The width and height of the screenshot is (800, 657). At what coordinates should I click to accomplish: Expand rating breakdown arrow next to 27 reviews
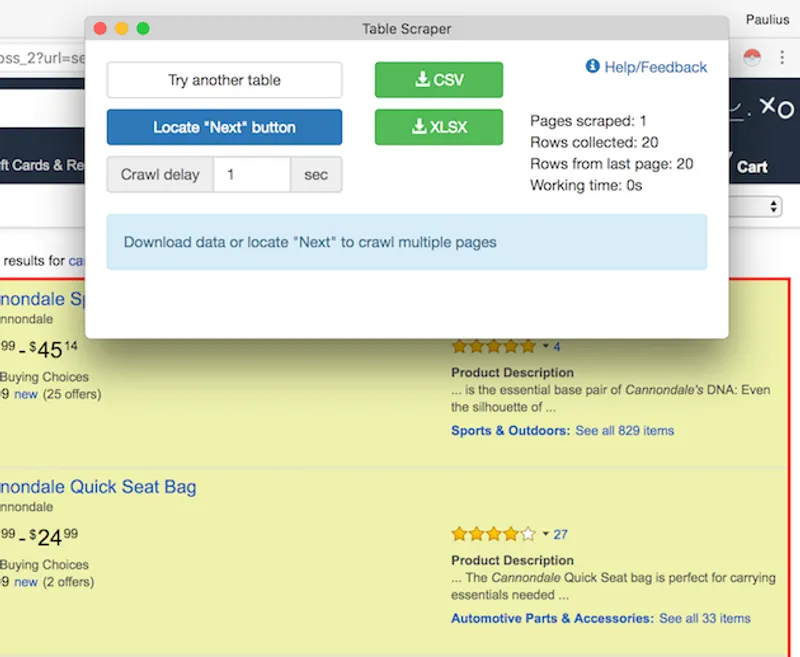[546, 534]
